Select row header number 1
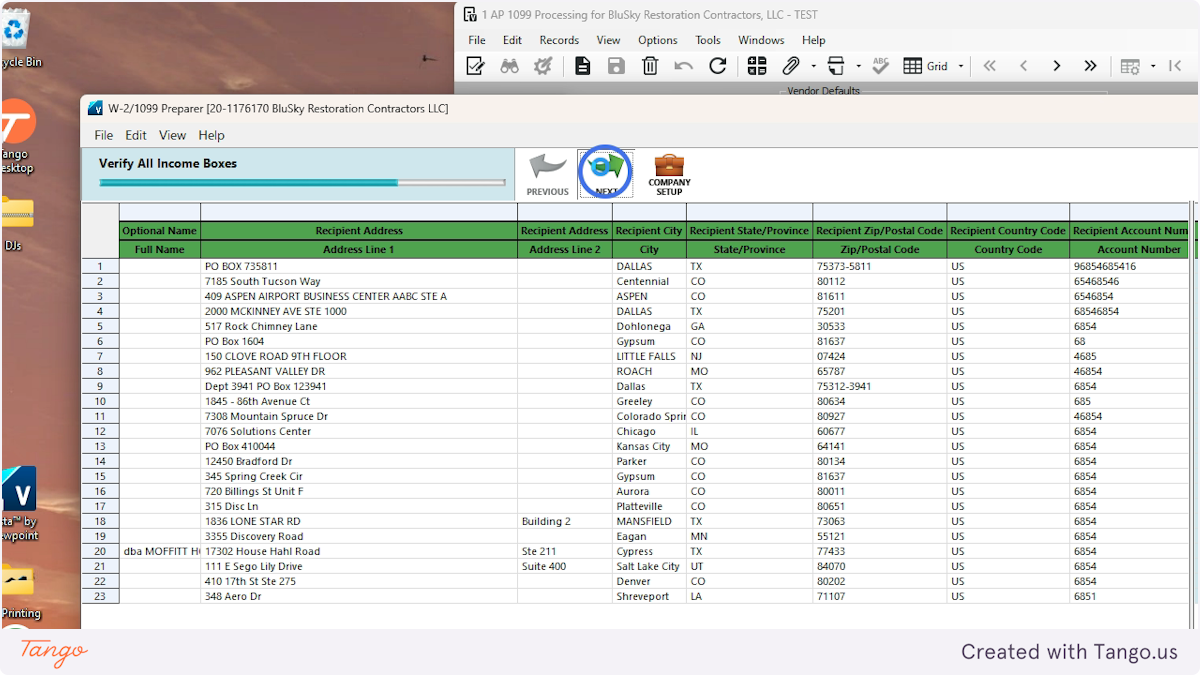Image resolution: width=1200 pixels, height=675 pixels. [x=100, y=267]
